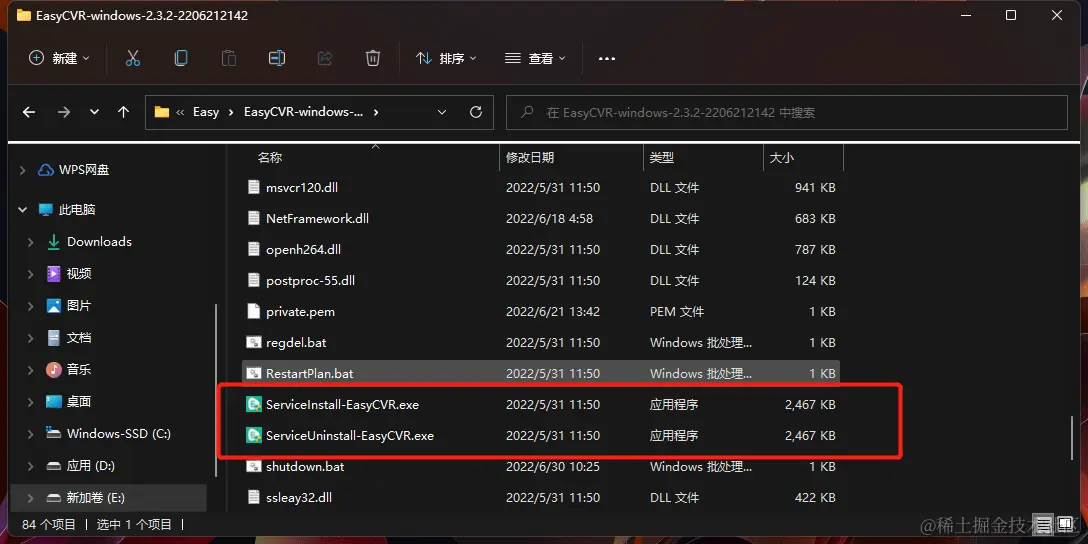Click the 视频 video folder icon

pyautogui.click(x=53, y=273)
